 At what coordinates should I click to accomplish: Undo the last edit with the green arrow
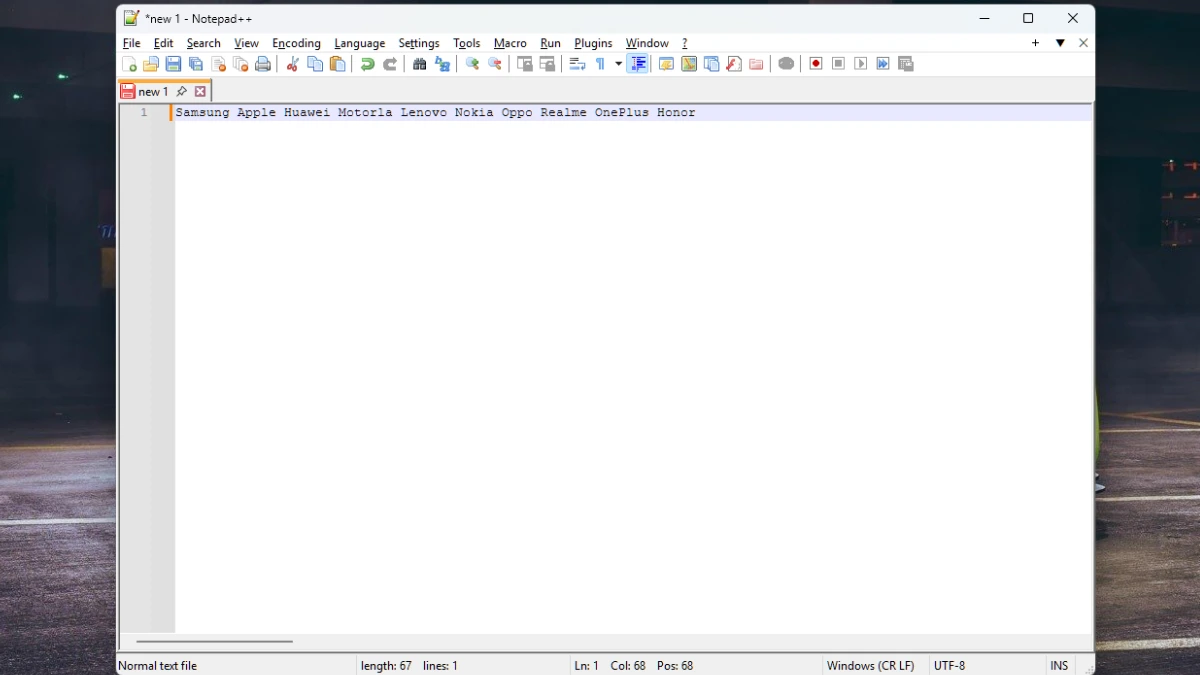367,64
